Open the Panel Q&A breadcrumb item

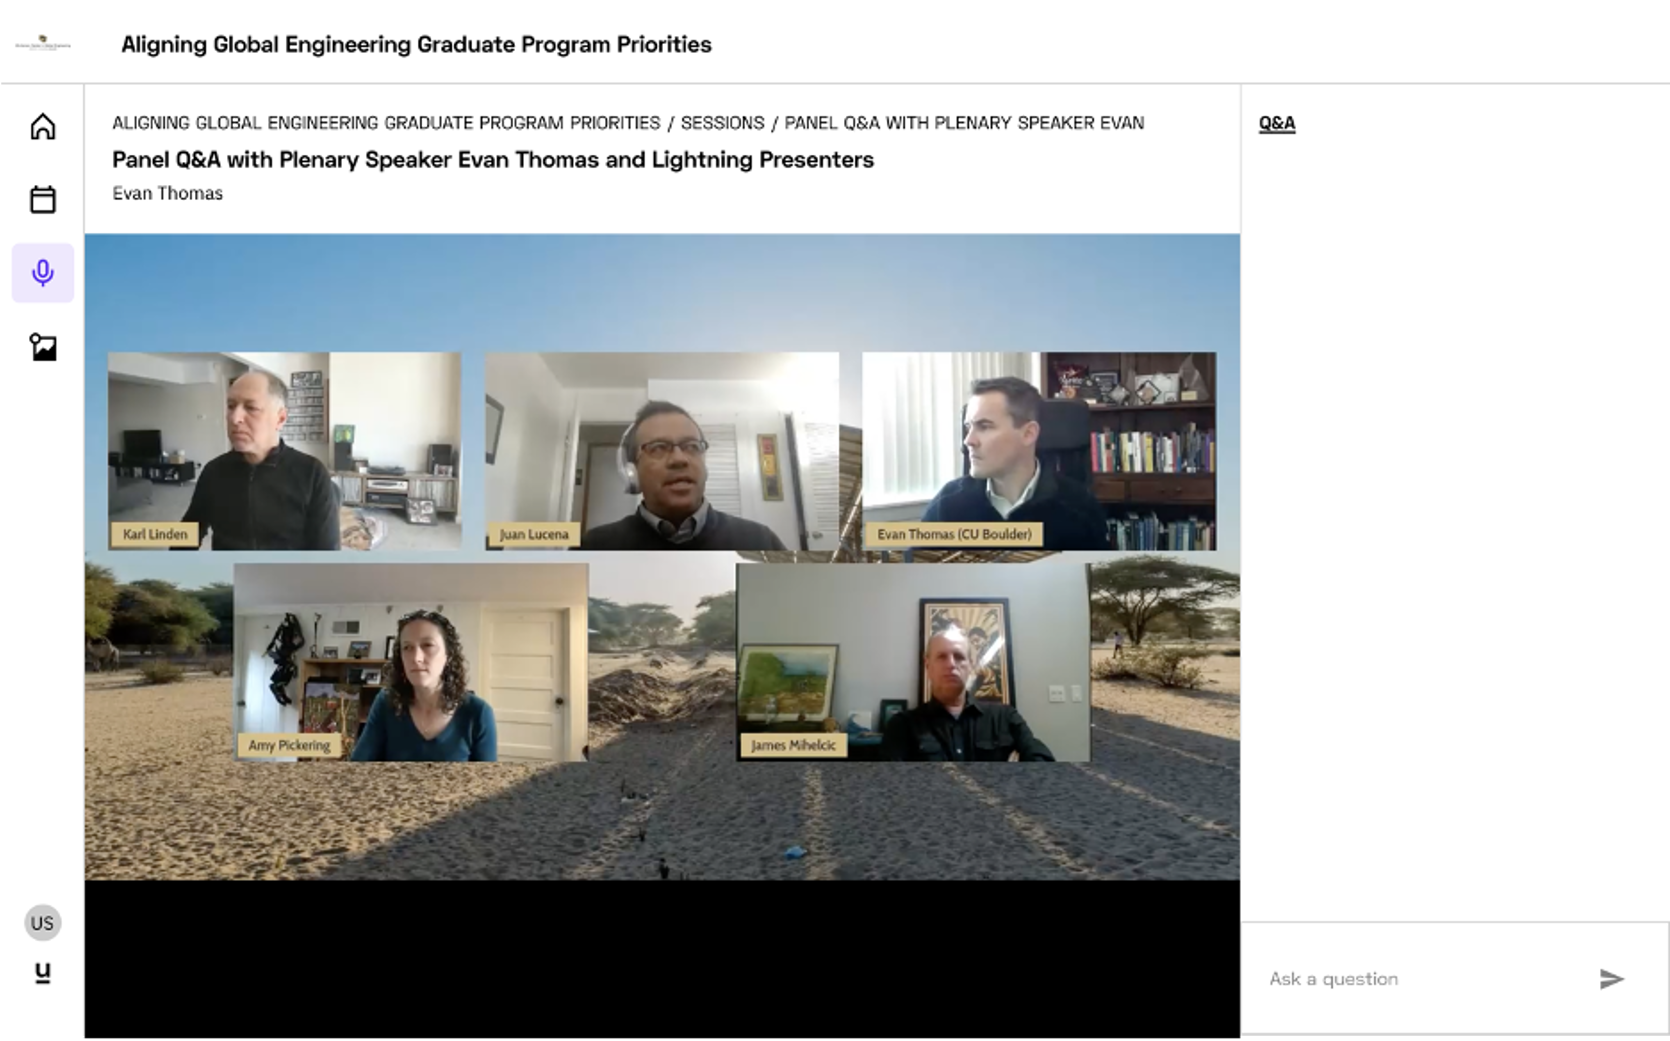(x=964, y=123)
